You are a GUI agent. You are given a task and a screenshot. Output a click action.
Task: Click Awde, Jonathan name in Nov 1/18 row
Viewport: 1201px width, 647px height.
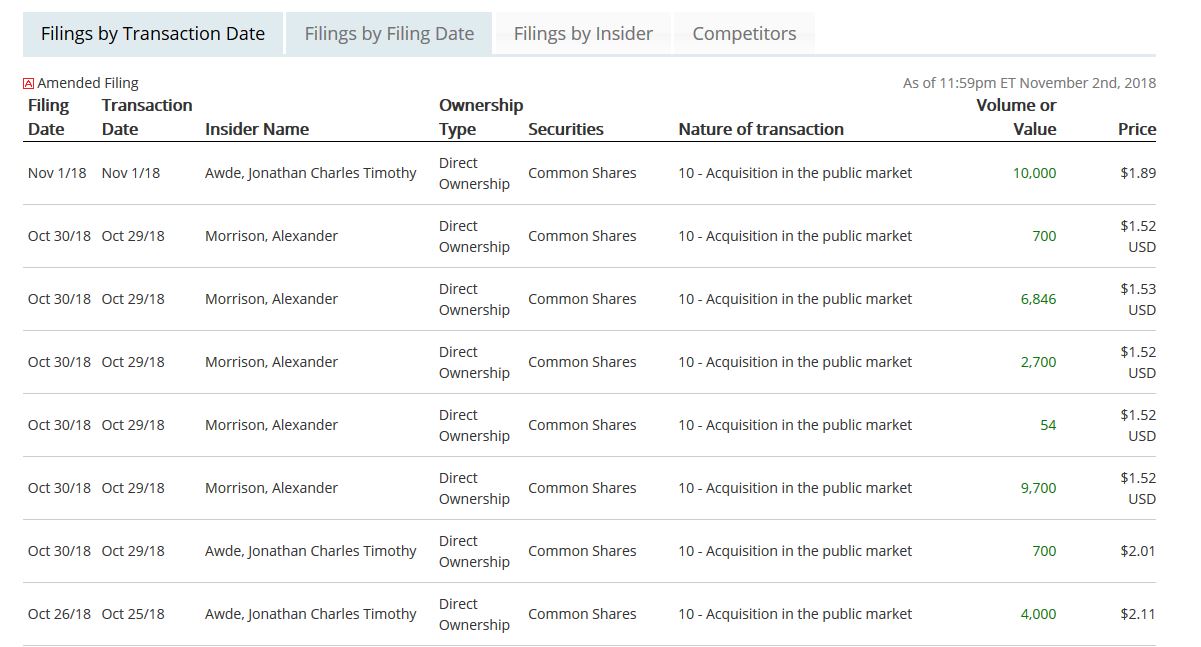310,173
